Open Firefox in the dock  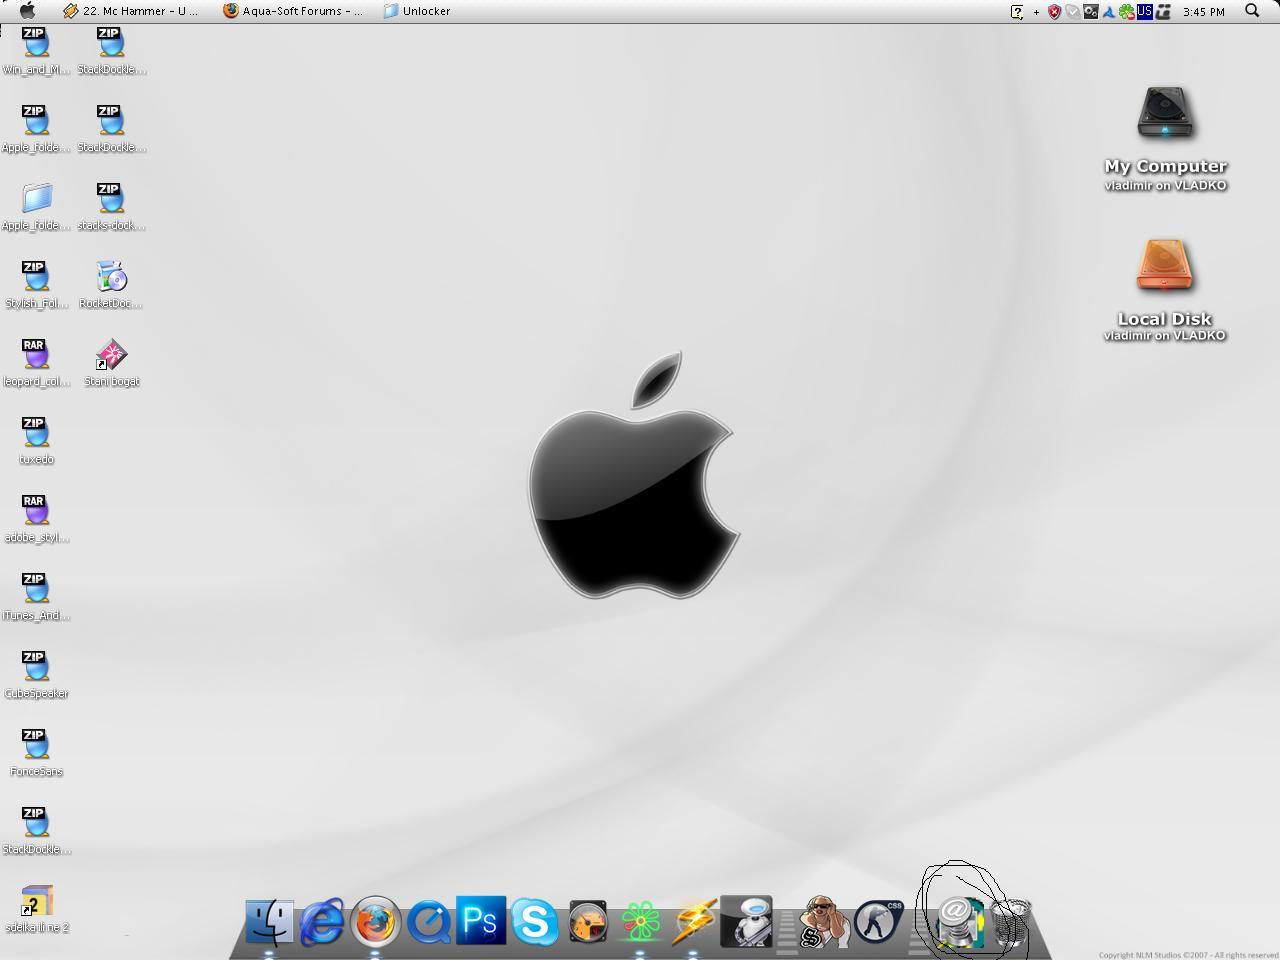click(376, 922)
